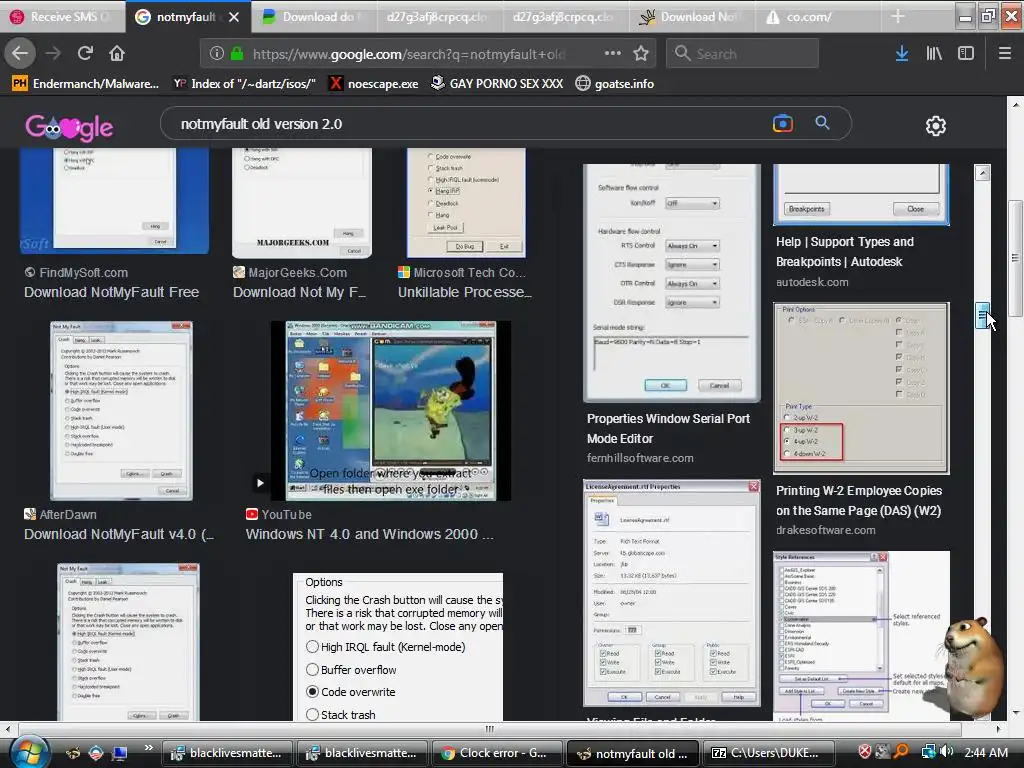Close the active notmyfault tab
Viewport: 1024px width, 768px height.
pos(234,17)
